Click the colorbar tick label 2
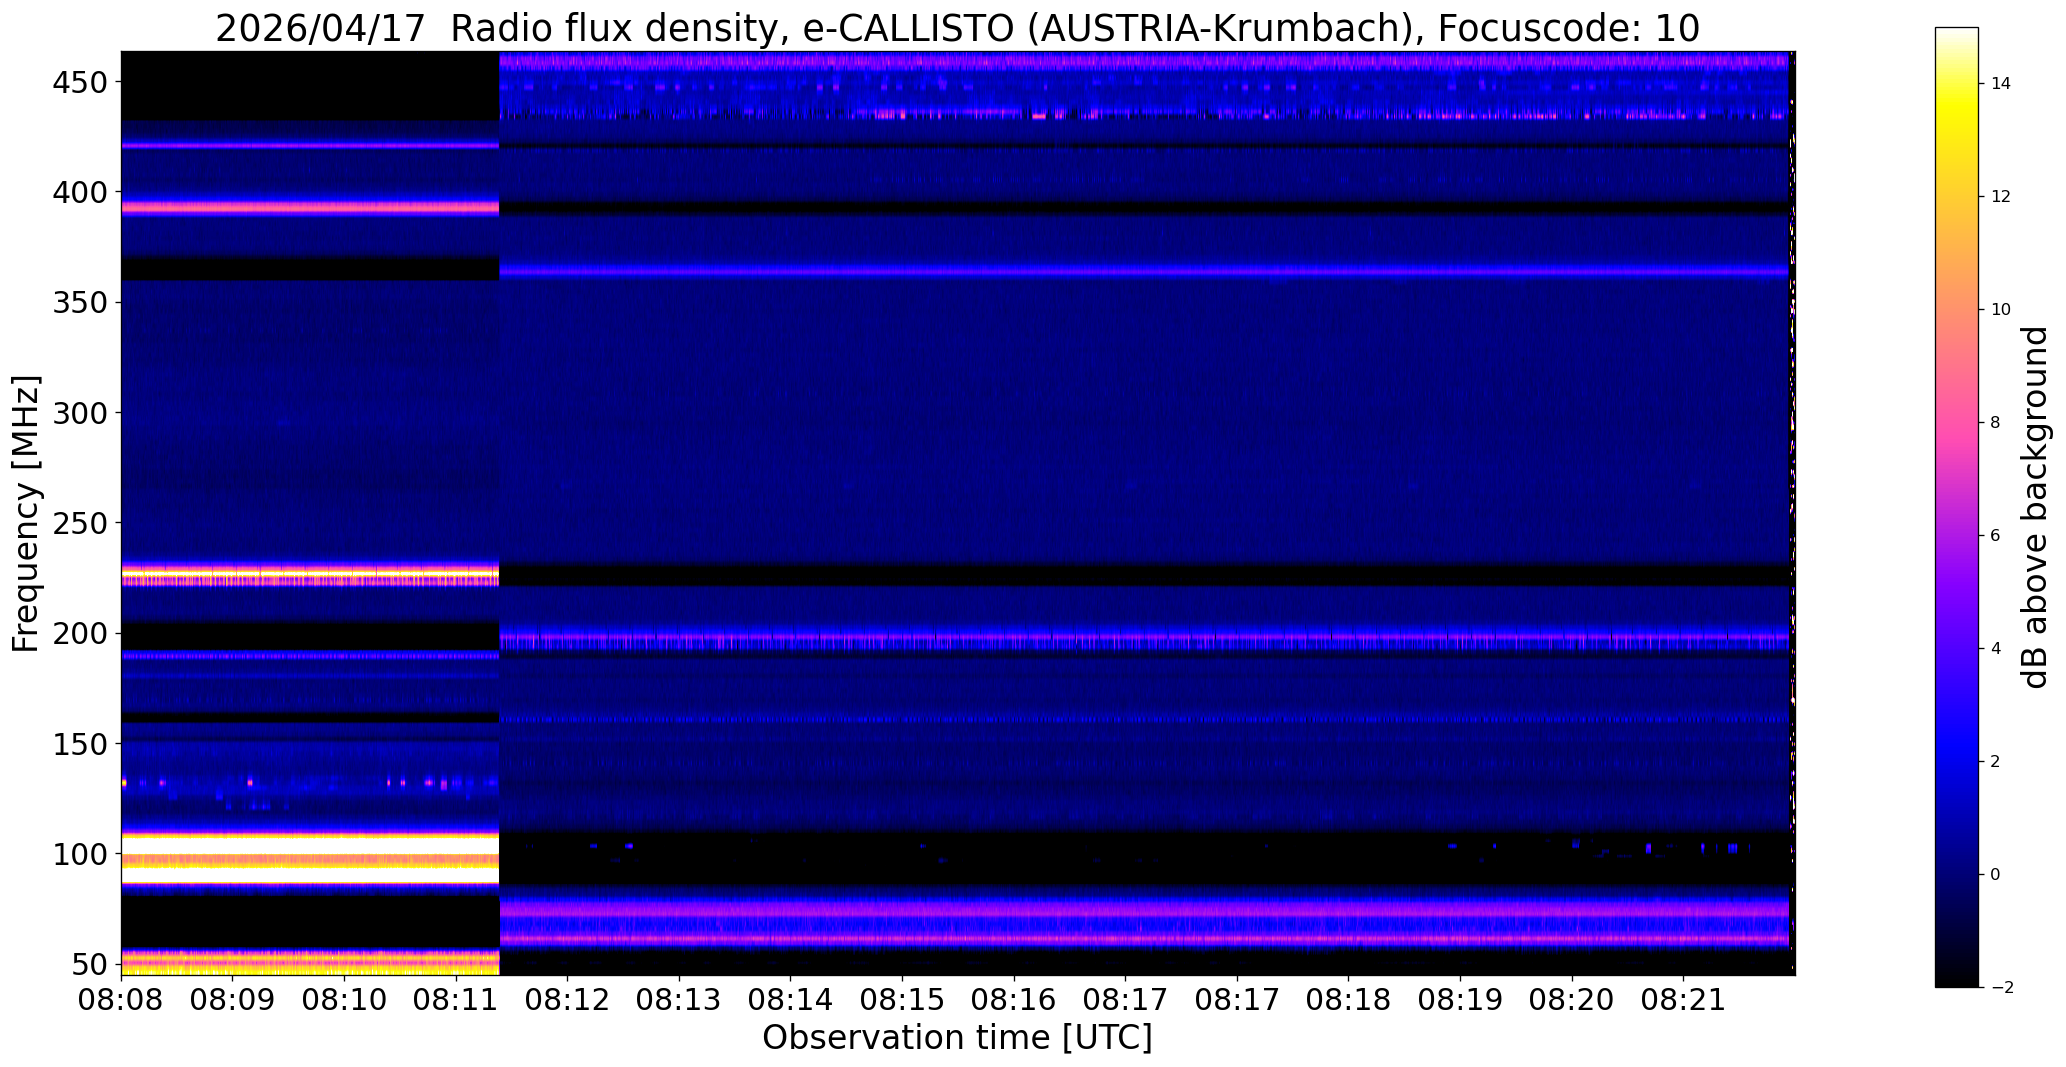Screen dimensions: 2066x1067 pos(1996,762)
